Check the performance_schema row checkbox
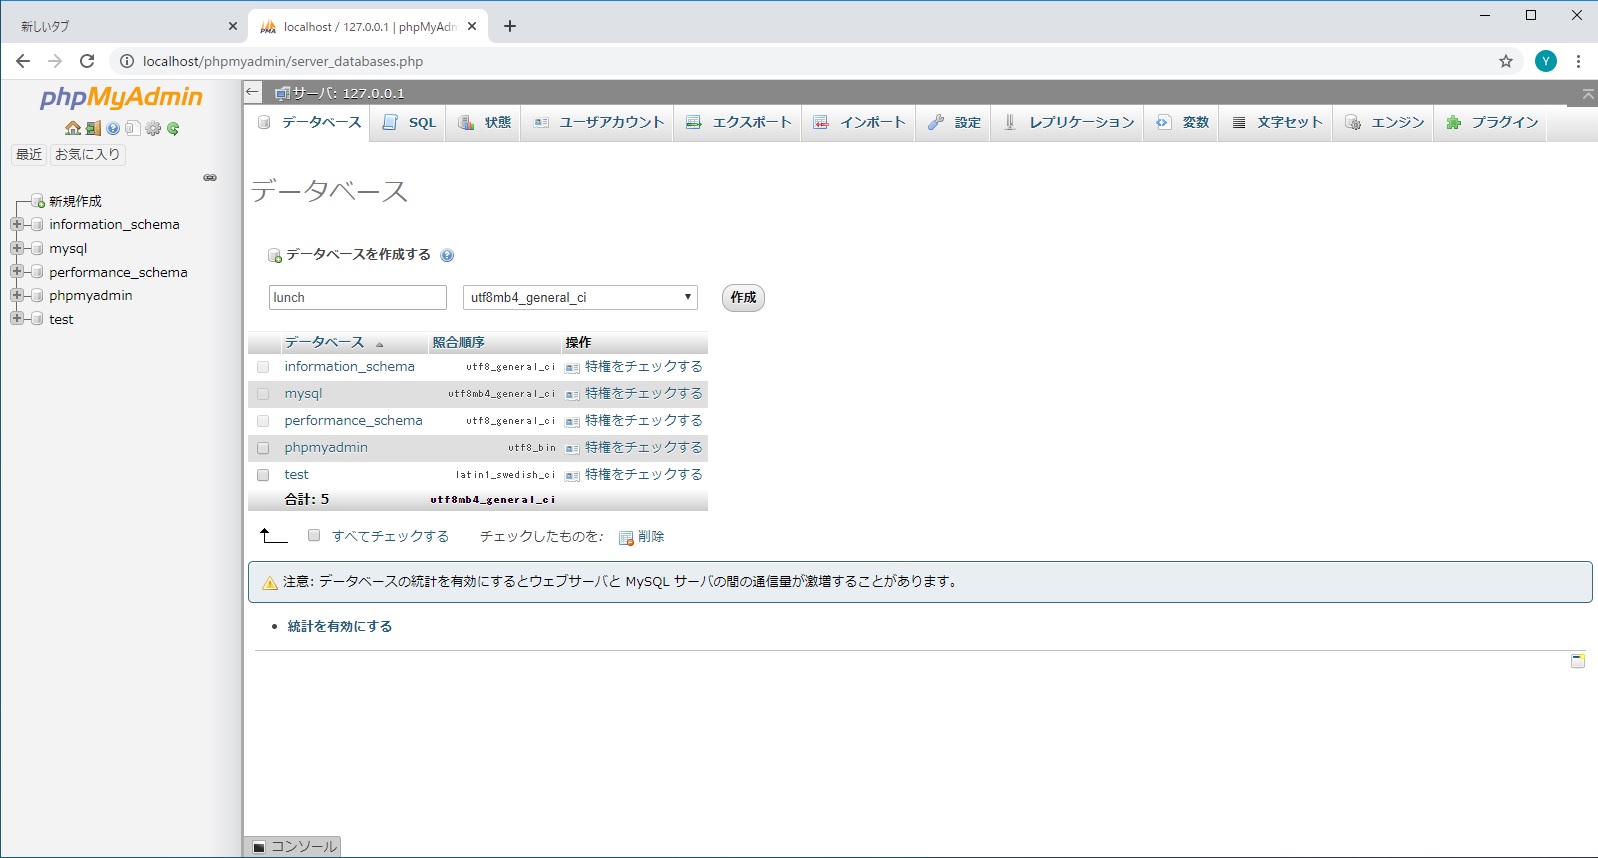This screenshot has width=1598, height=858. coord(263,421)
